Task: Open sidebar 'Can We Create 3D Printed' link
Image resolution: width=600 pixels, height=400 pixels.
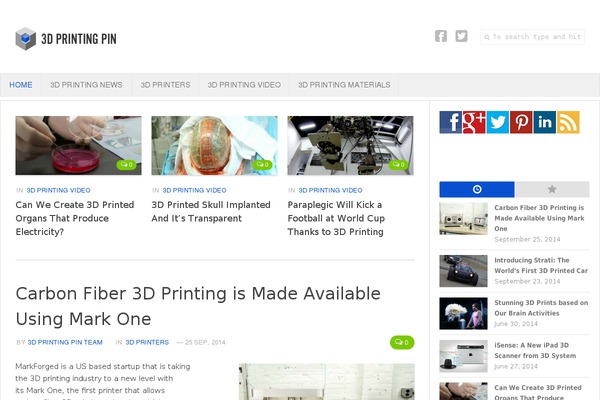Action: point(538,392)
